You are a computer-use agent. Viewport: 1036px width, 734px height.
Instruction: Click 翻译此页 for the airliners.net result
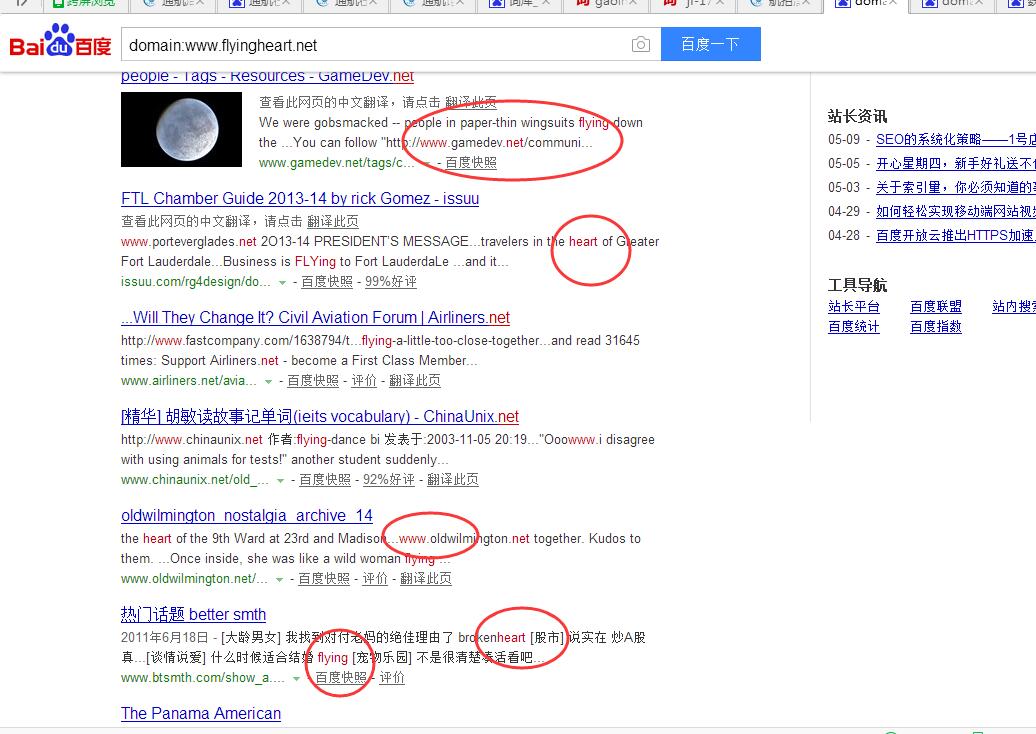coord(414,381)
